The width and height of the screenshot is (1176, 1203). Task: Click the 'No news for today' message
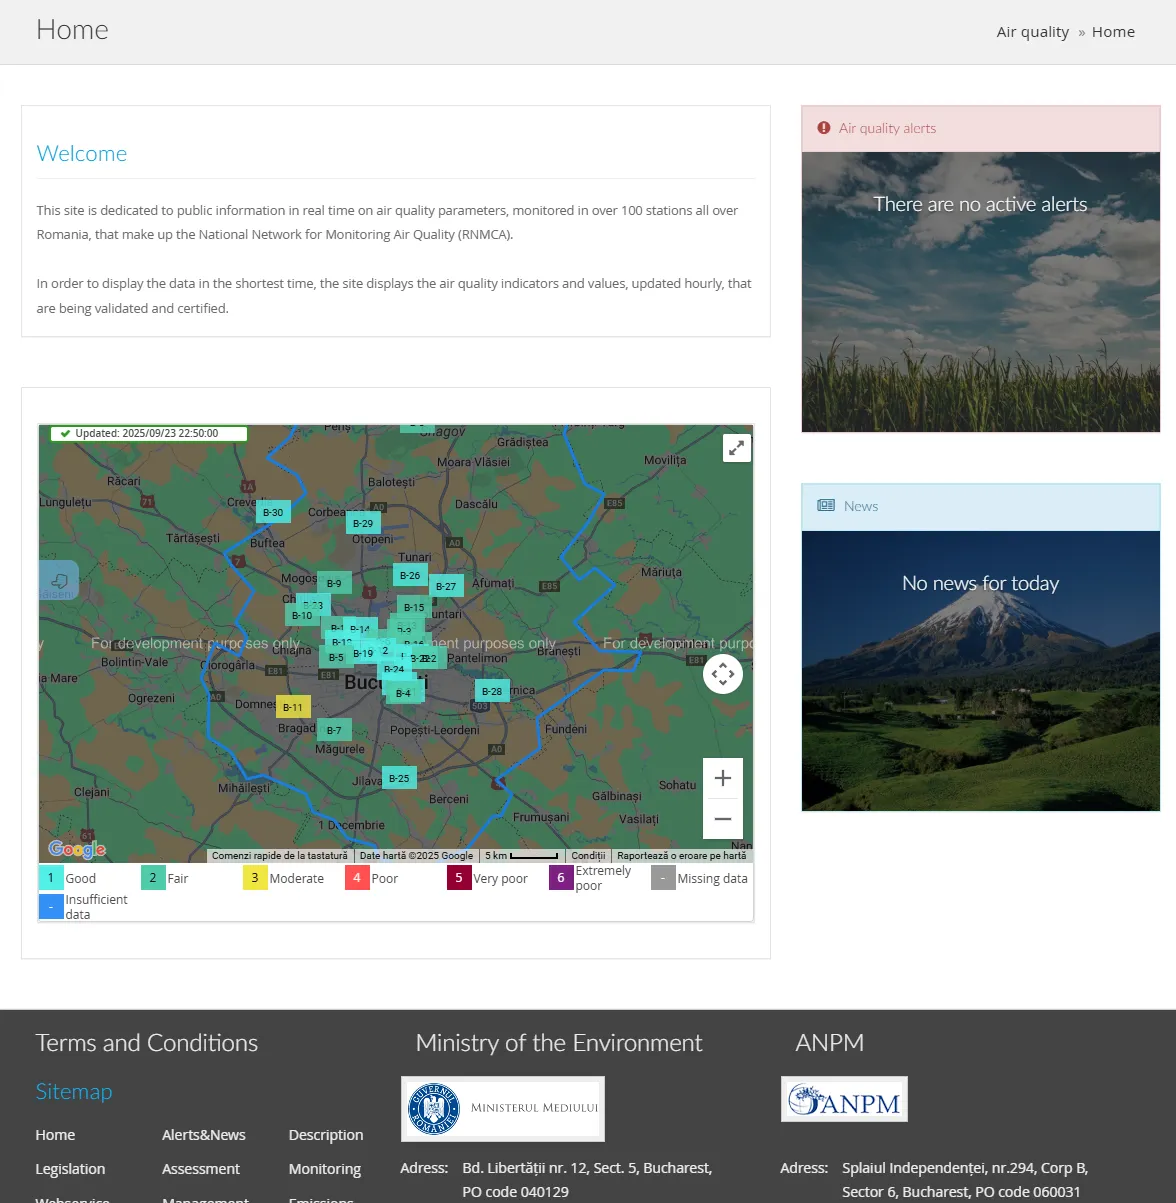click(980, 583)
